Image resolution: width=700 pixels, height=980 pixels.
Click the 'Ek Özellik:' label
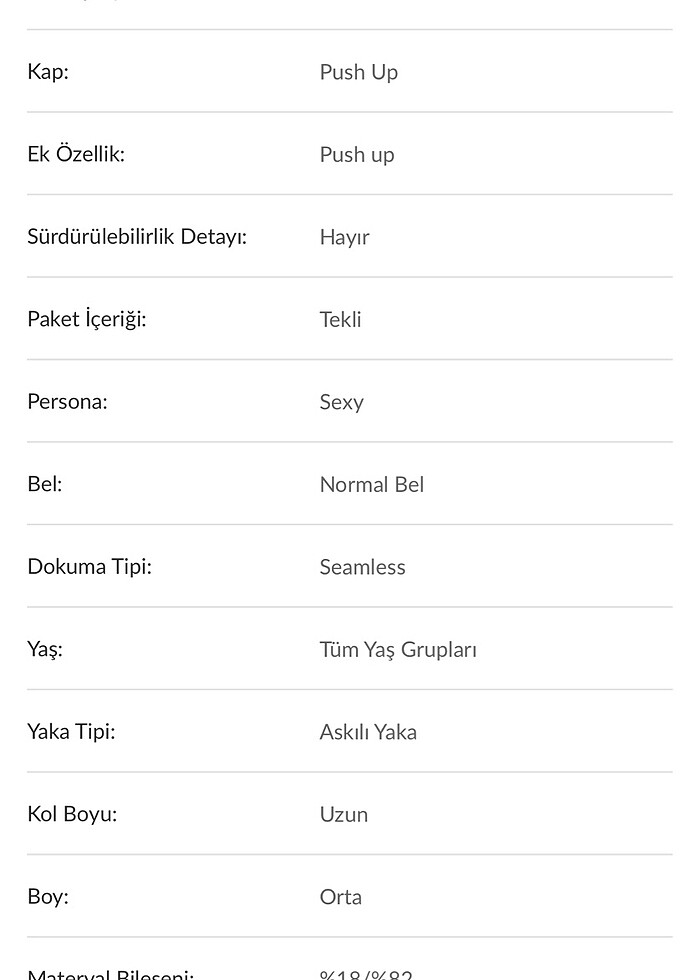(76, 154)
